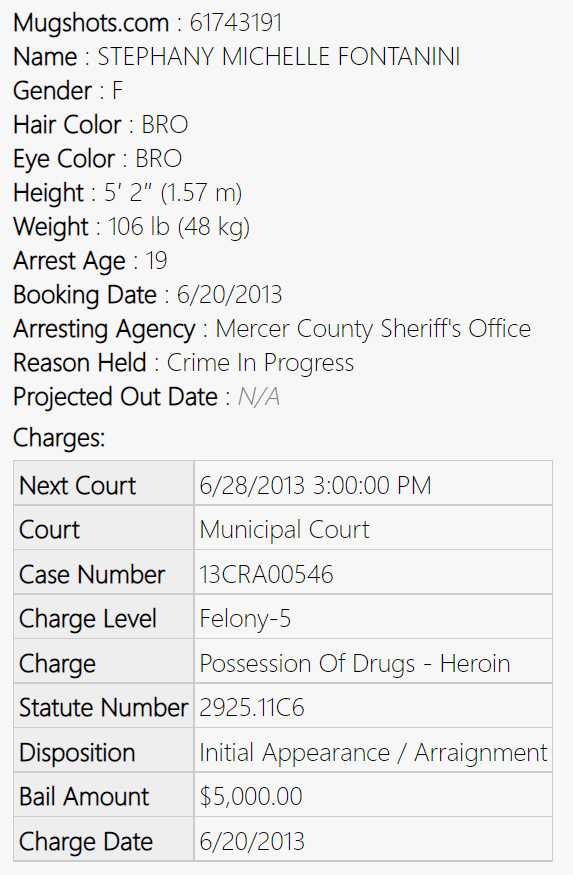Click the Municipal Court cell
The height and width of the screenshot is (875, 573).
[x=373, y=528]
